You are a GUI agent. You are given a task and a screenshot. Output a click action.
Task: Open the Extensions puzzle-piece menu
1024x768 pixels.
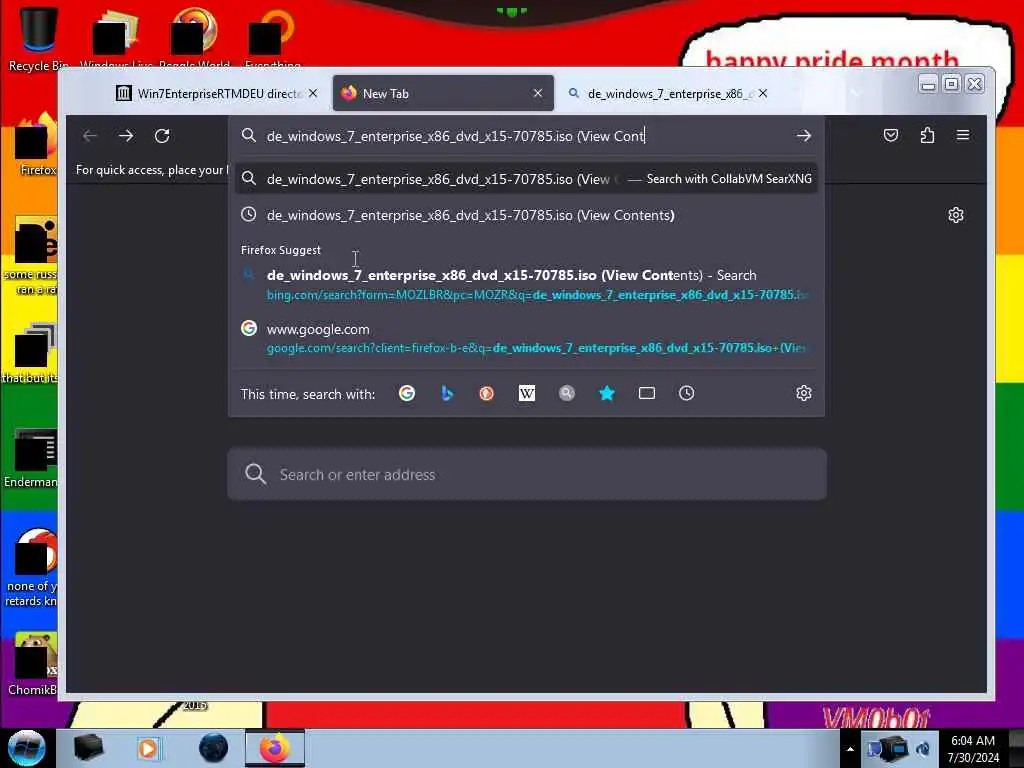tap(927, 136)
